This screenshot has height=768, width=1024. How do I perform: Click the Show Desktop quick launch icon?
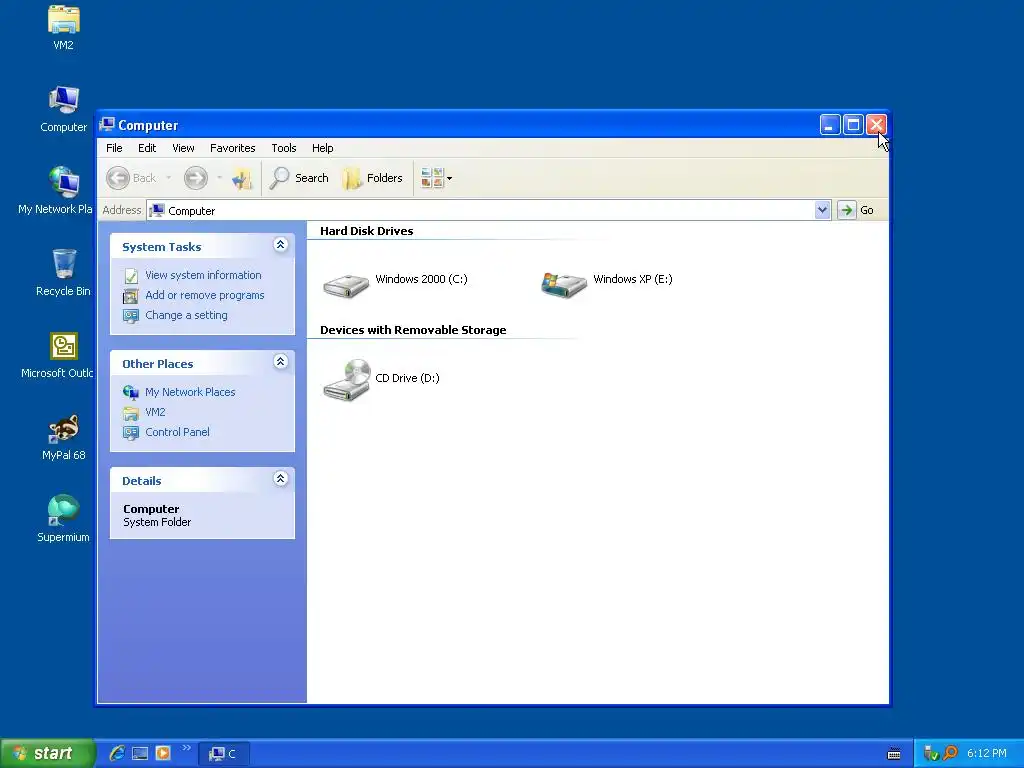(x=140, y=753)
